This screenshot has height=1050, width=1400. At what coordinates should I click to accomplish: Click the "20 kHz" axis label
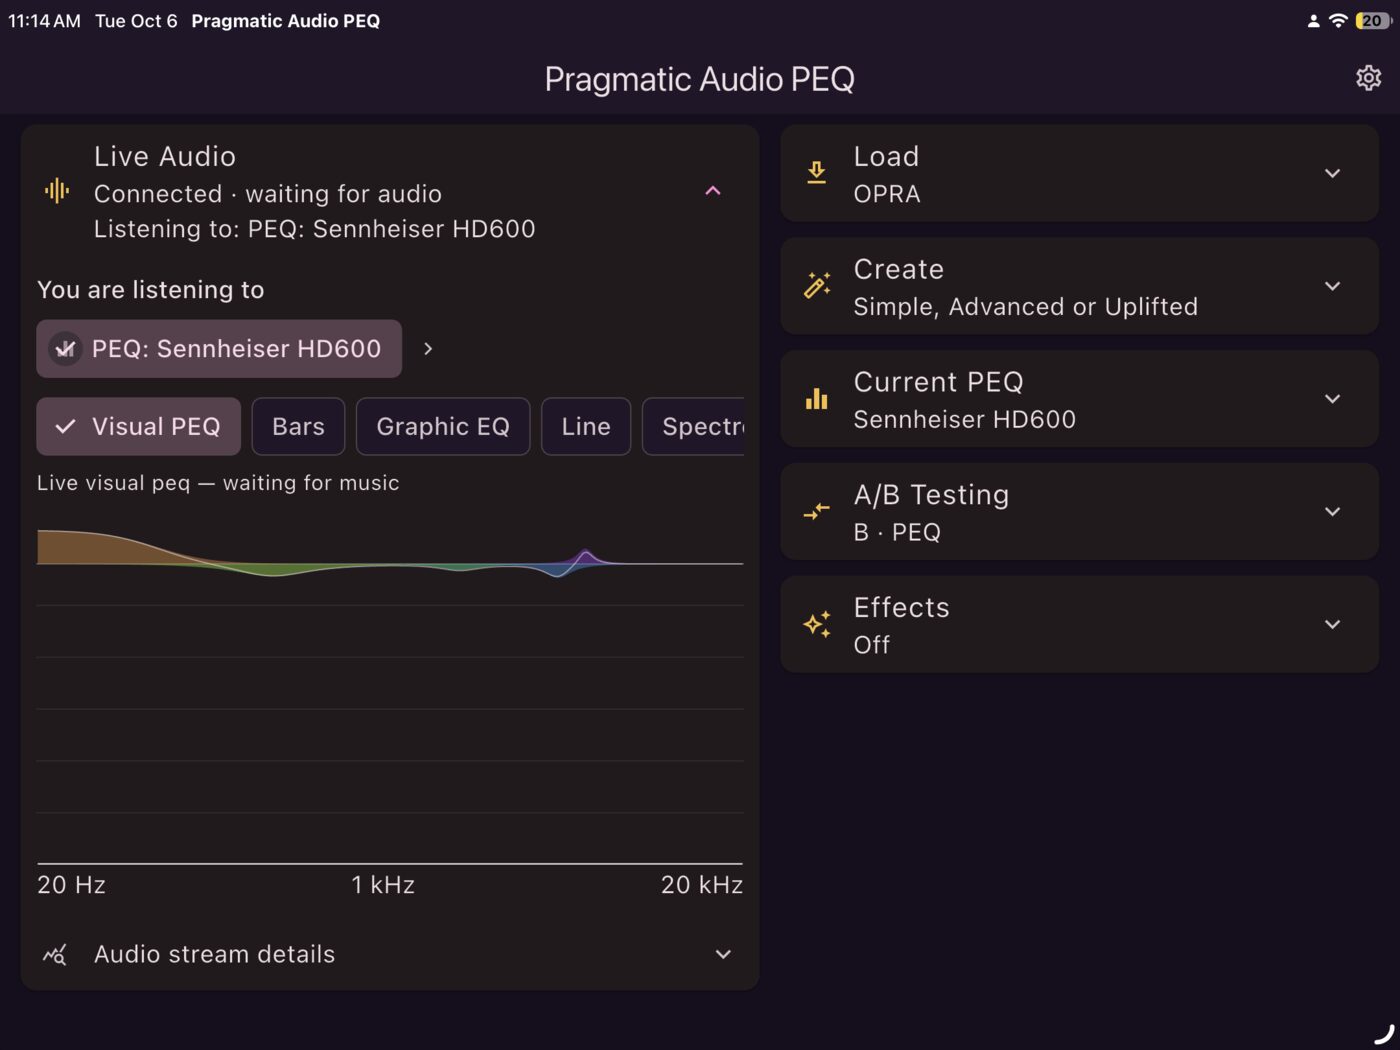click(x=702, y=885)
